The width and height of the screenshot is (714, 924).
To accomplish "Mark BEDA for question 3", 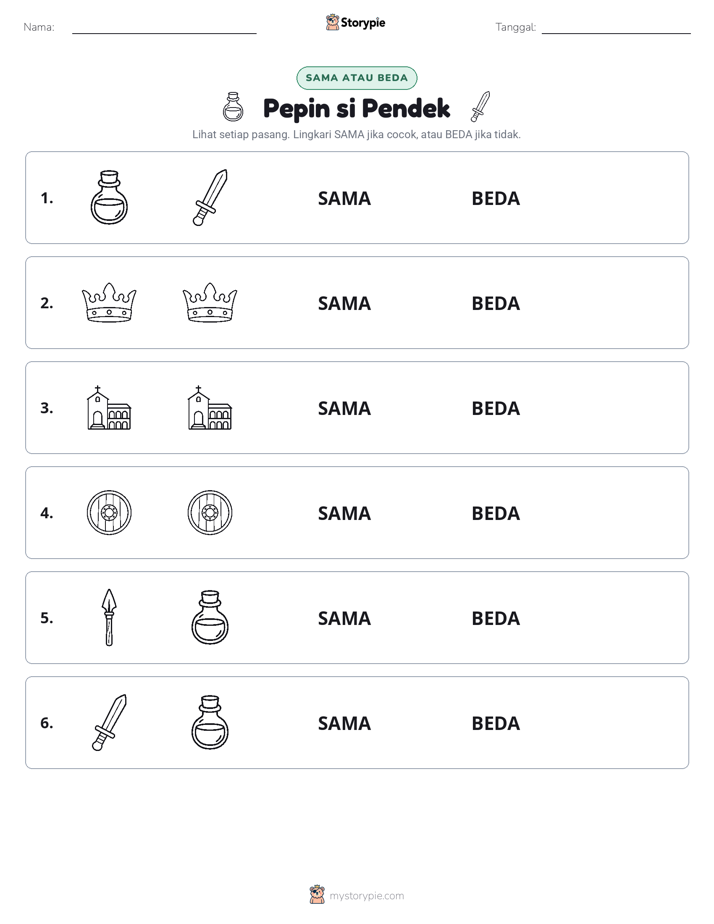I will 495,408.
